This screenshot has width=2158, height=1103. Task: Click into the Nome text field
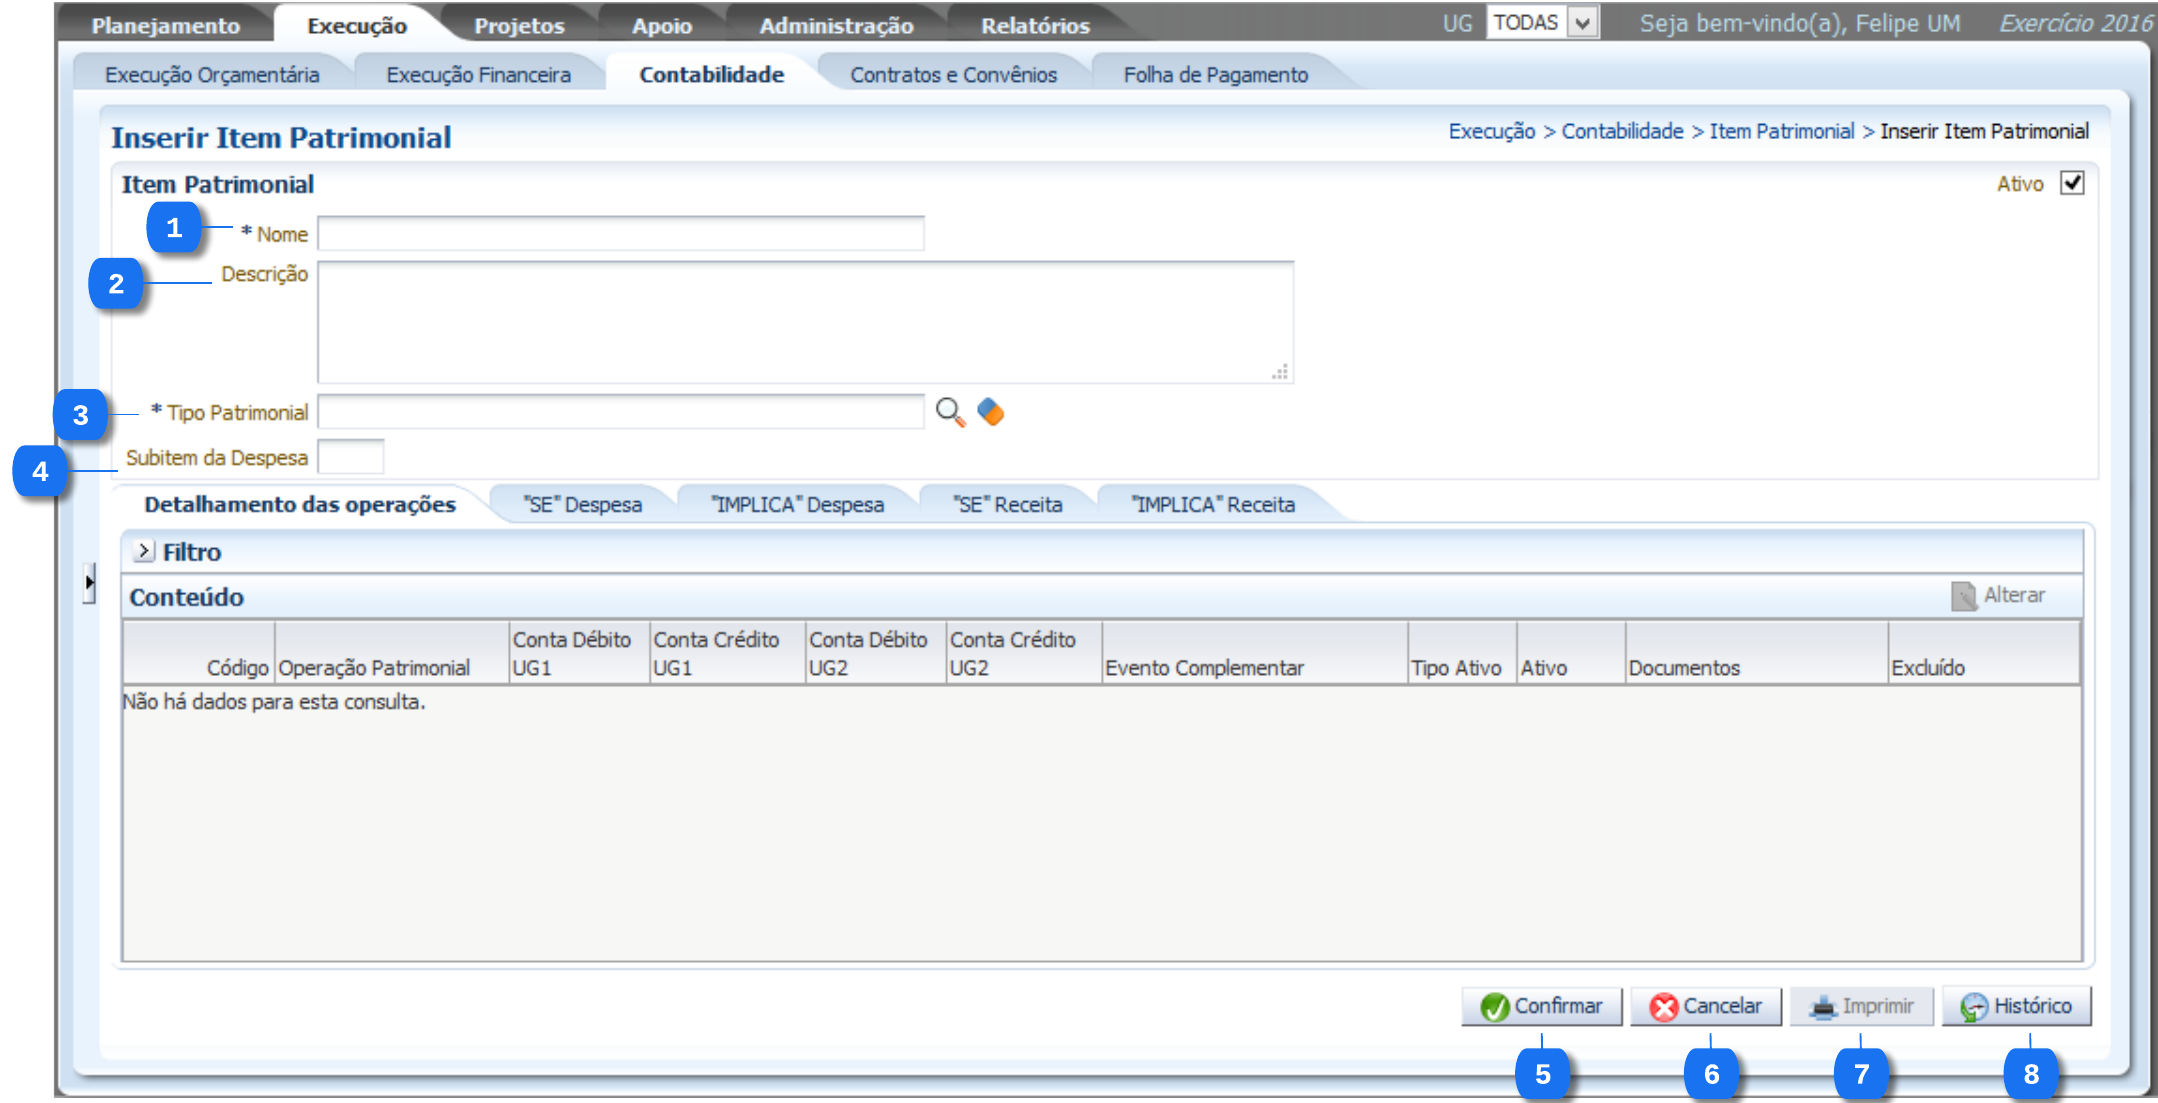tap(620, 234)
